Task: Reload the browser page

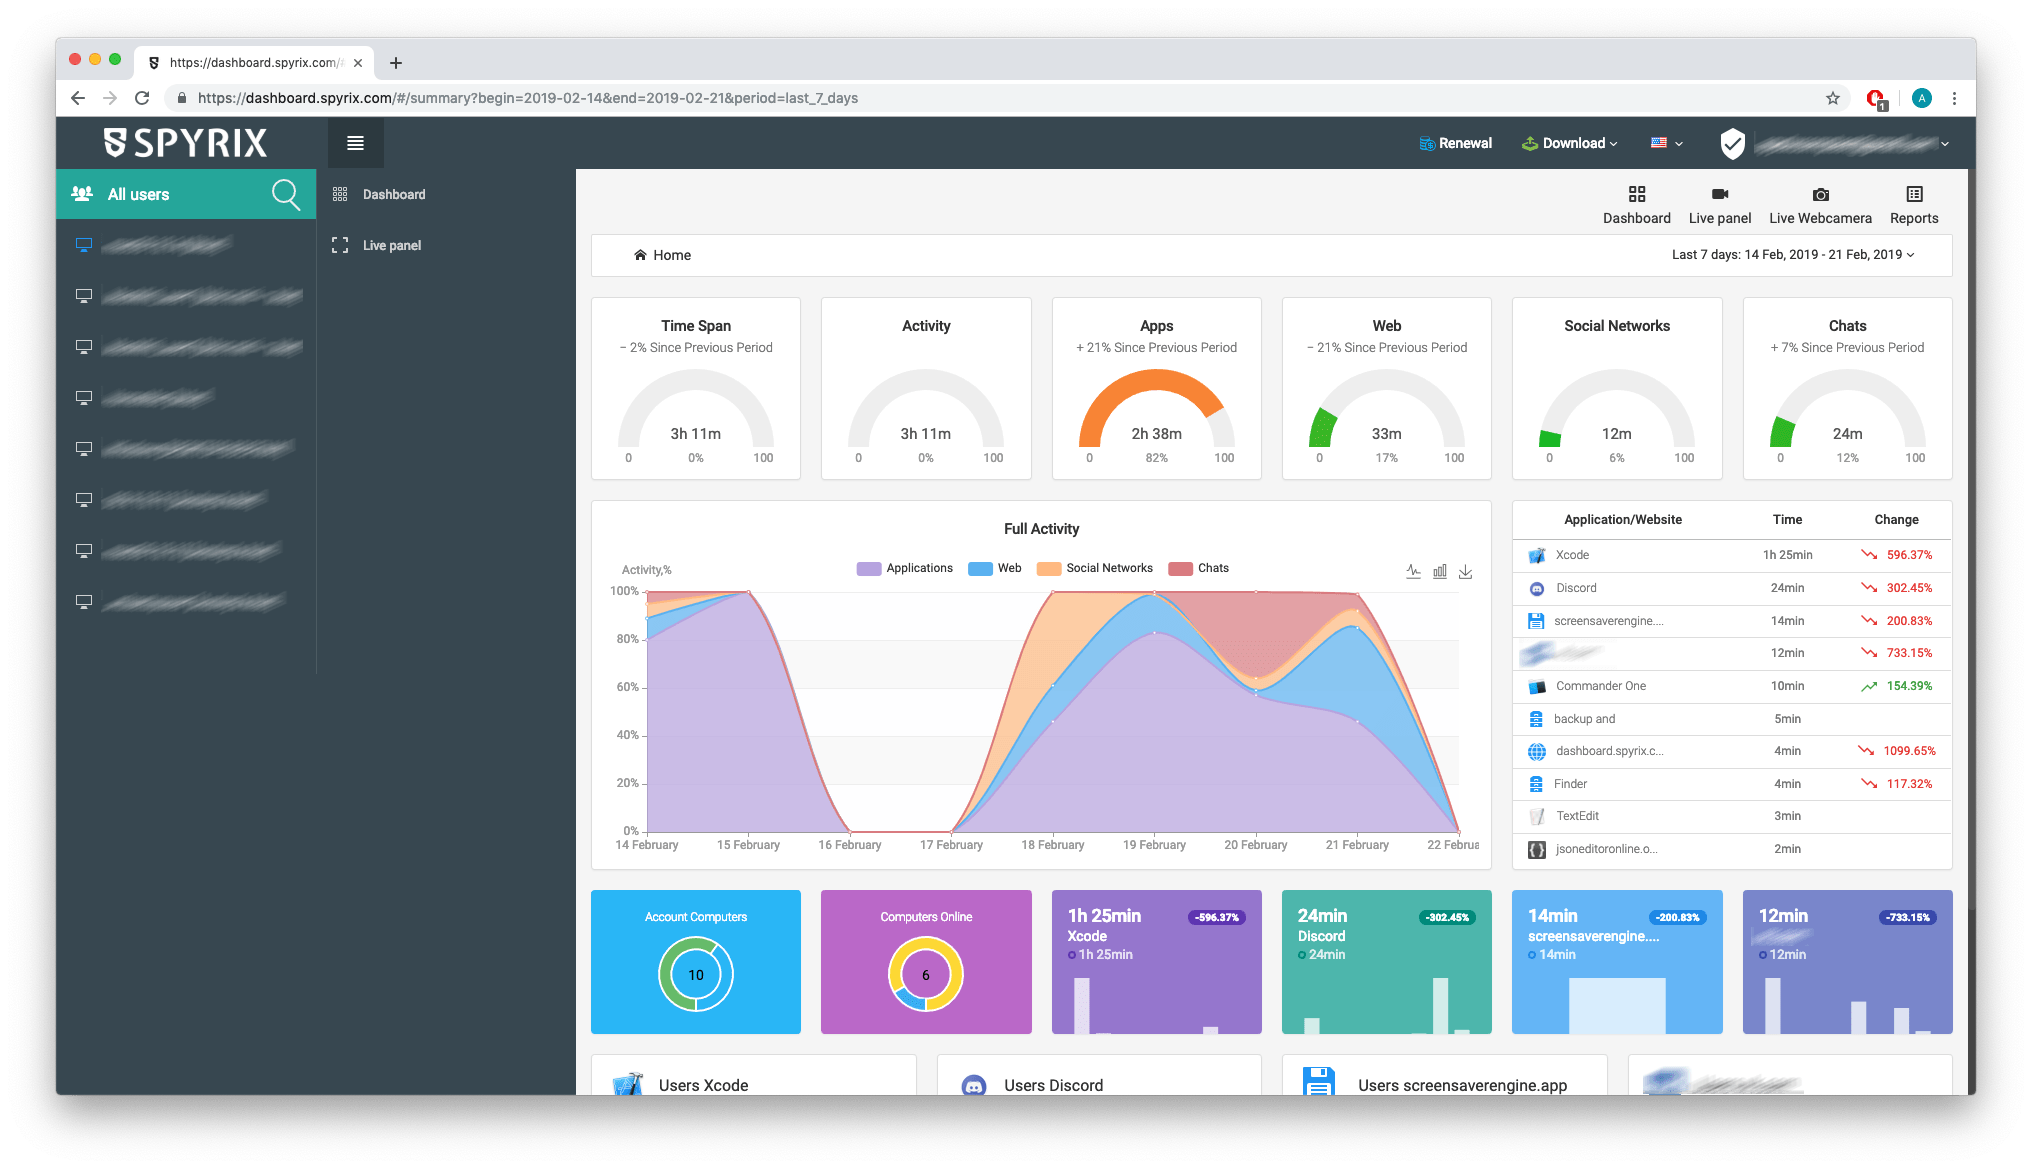Action: tap(142, 98)
